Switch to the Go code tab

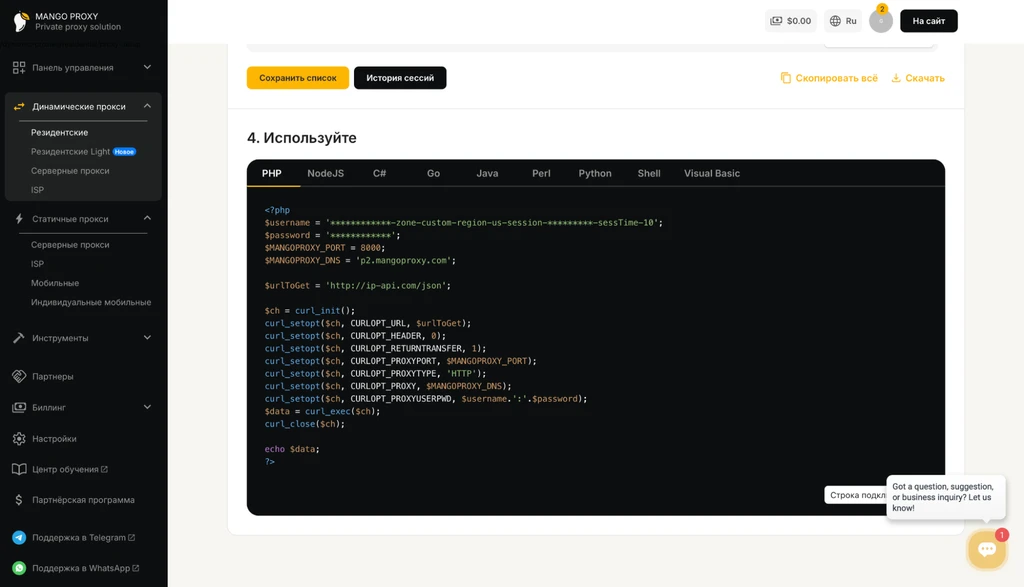433,173
